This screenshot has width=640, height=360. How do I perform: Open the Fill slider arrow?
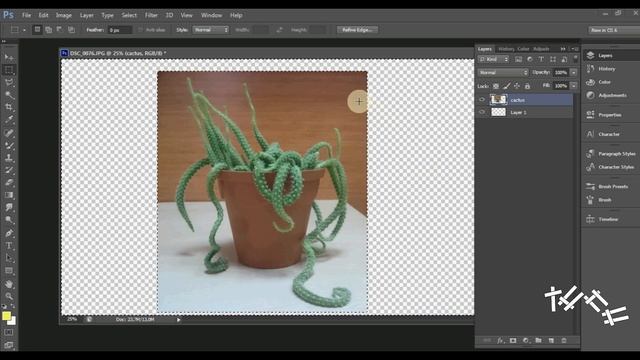click(573, 86)
